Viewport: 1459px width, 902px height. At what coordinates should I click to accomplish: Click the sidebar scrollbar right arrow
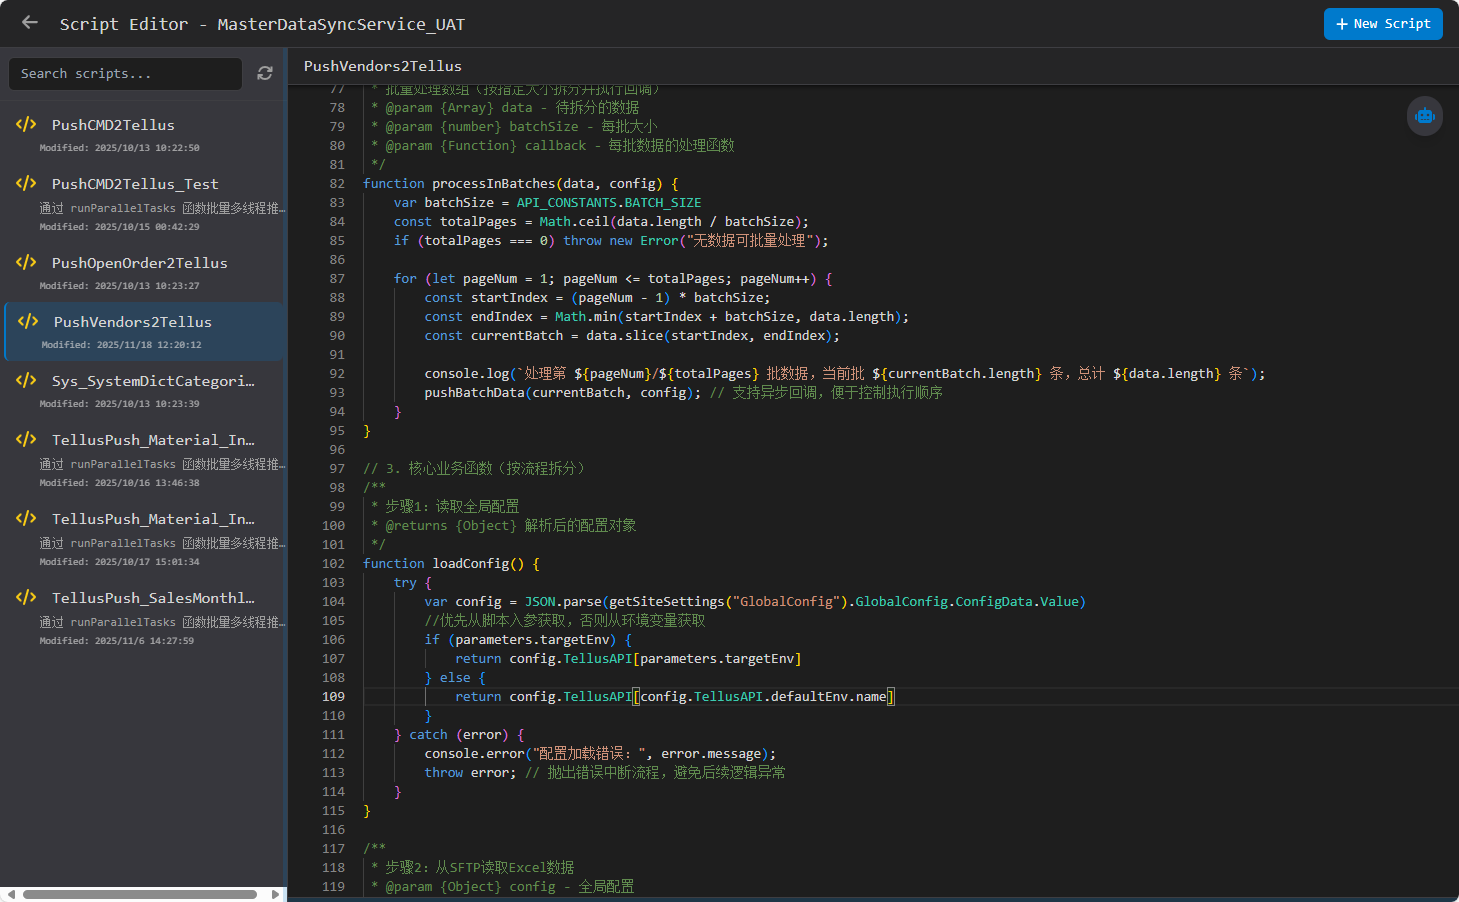275,894
